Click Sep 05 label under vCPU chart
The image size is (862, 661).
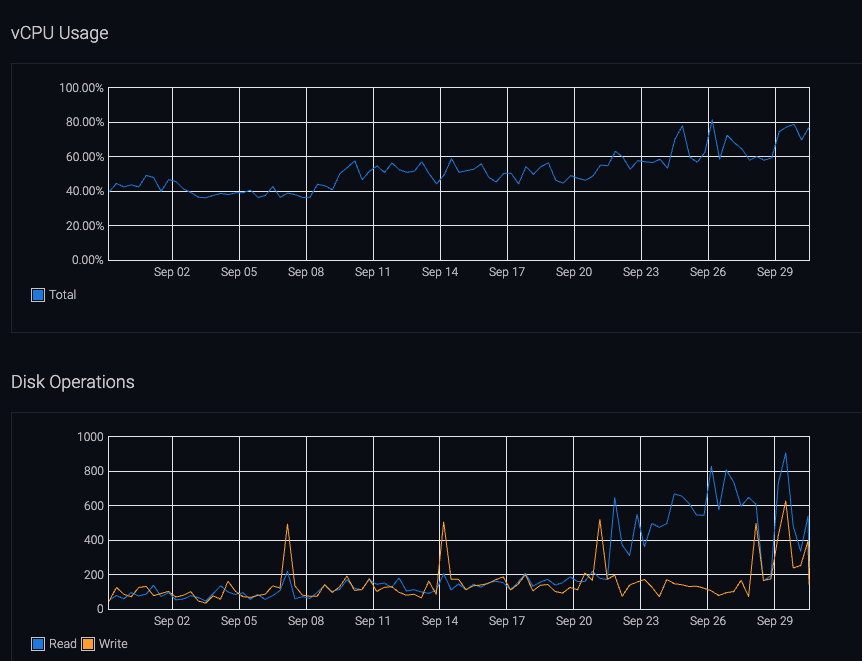(239, 272)
